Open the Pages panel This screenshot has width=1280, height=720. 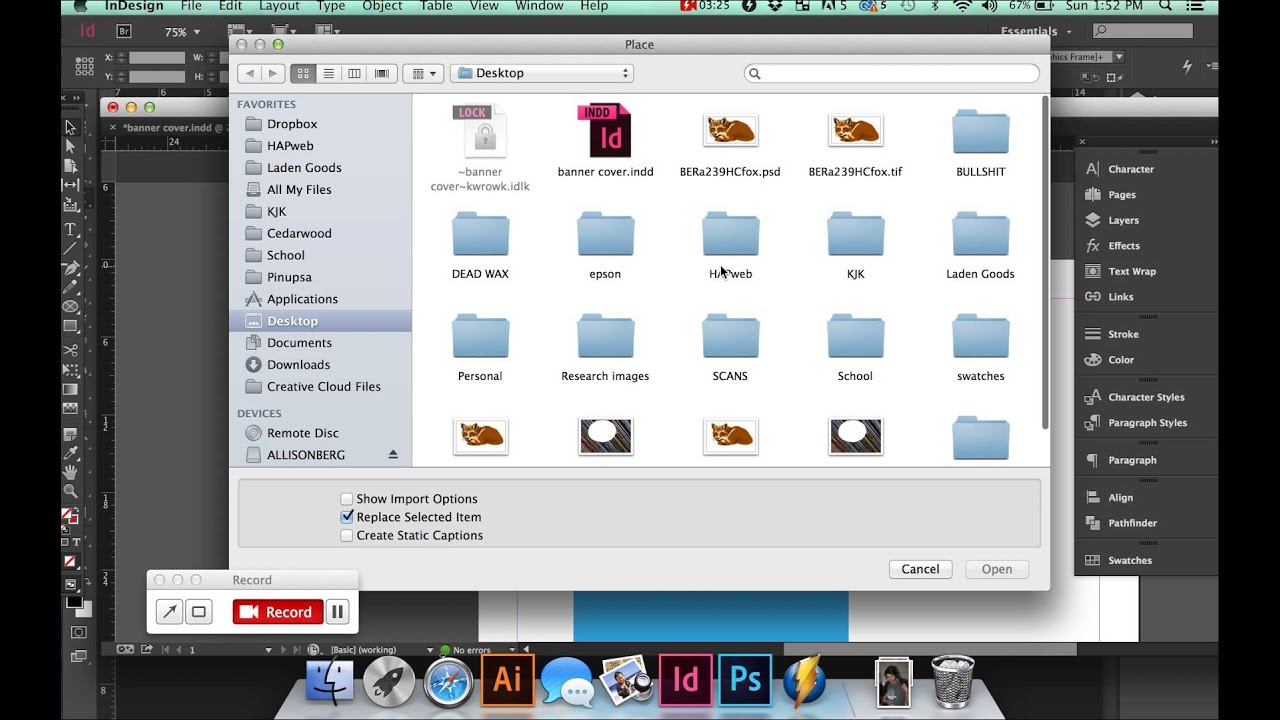tap(1121, 195)
